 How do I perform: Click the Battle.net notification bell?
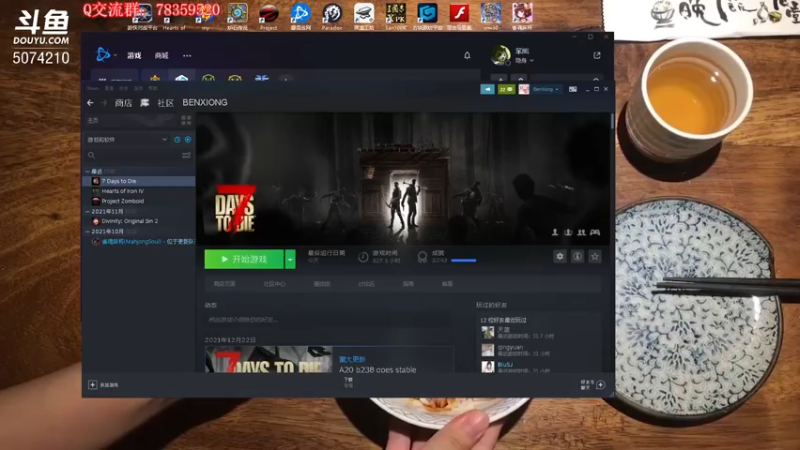click(467, 56)
